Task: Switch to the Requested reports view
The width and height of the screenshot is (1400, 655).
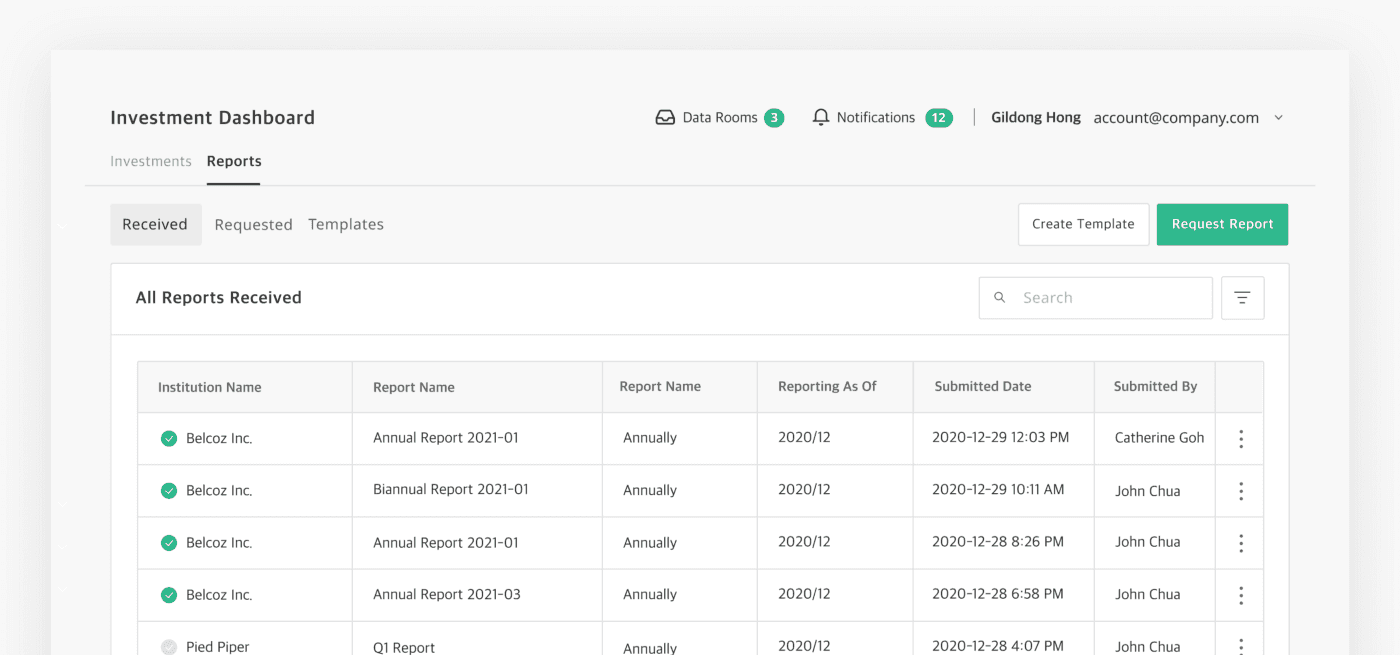Action: [253, 224]
